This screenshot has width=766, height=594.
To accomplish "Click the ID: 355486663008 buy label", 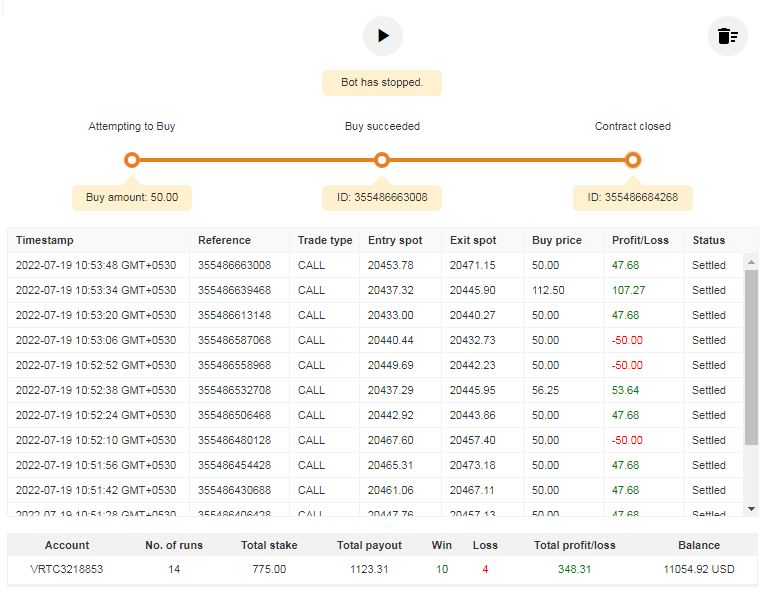I will [x=382, y=197].
